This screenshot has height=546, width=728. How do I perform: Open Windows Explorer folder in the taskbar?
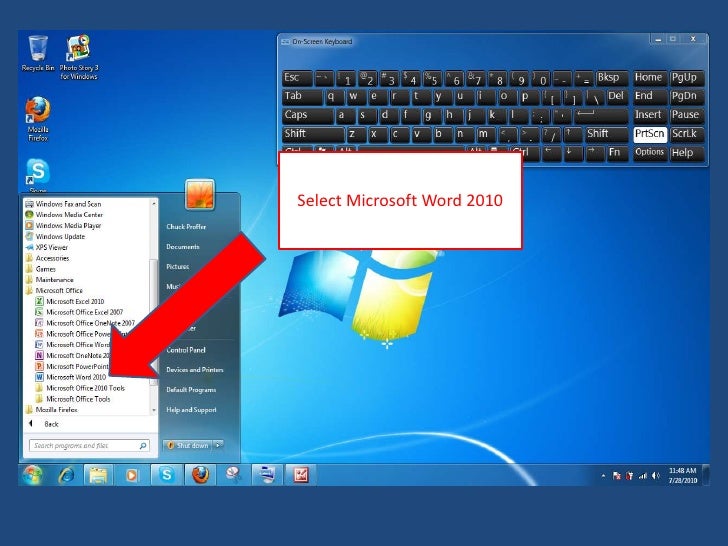[98, 475]
